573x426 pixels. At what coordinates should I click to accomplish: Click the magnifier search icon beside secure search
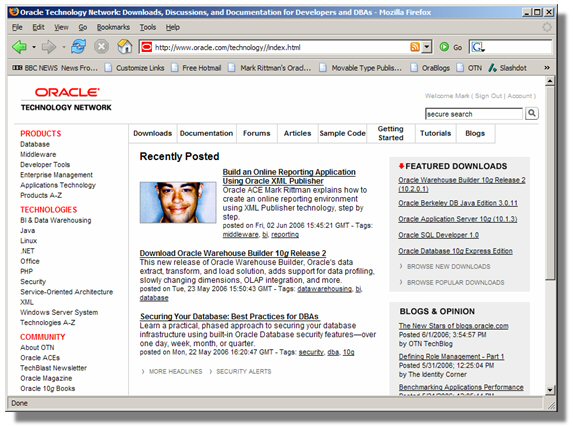click(532, 114)
